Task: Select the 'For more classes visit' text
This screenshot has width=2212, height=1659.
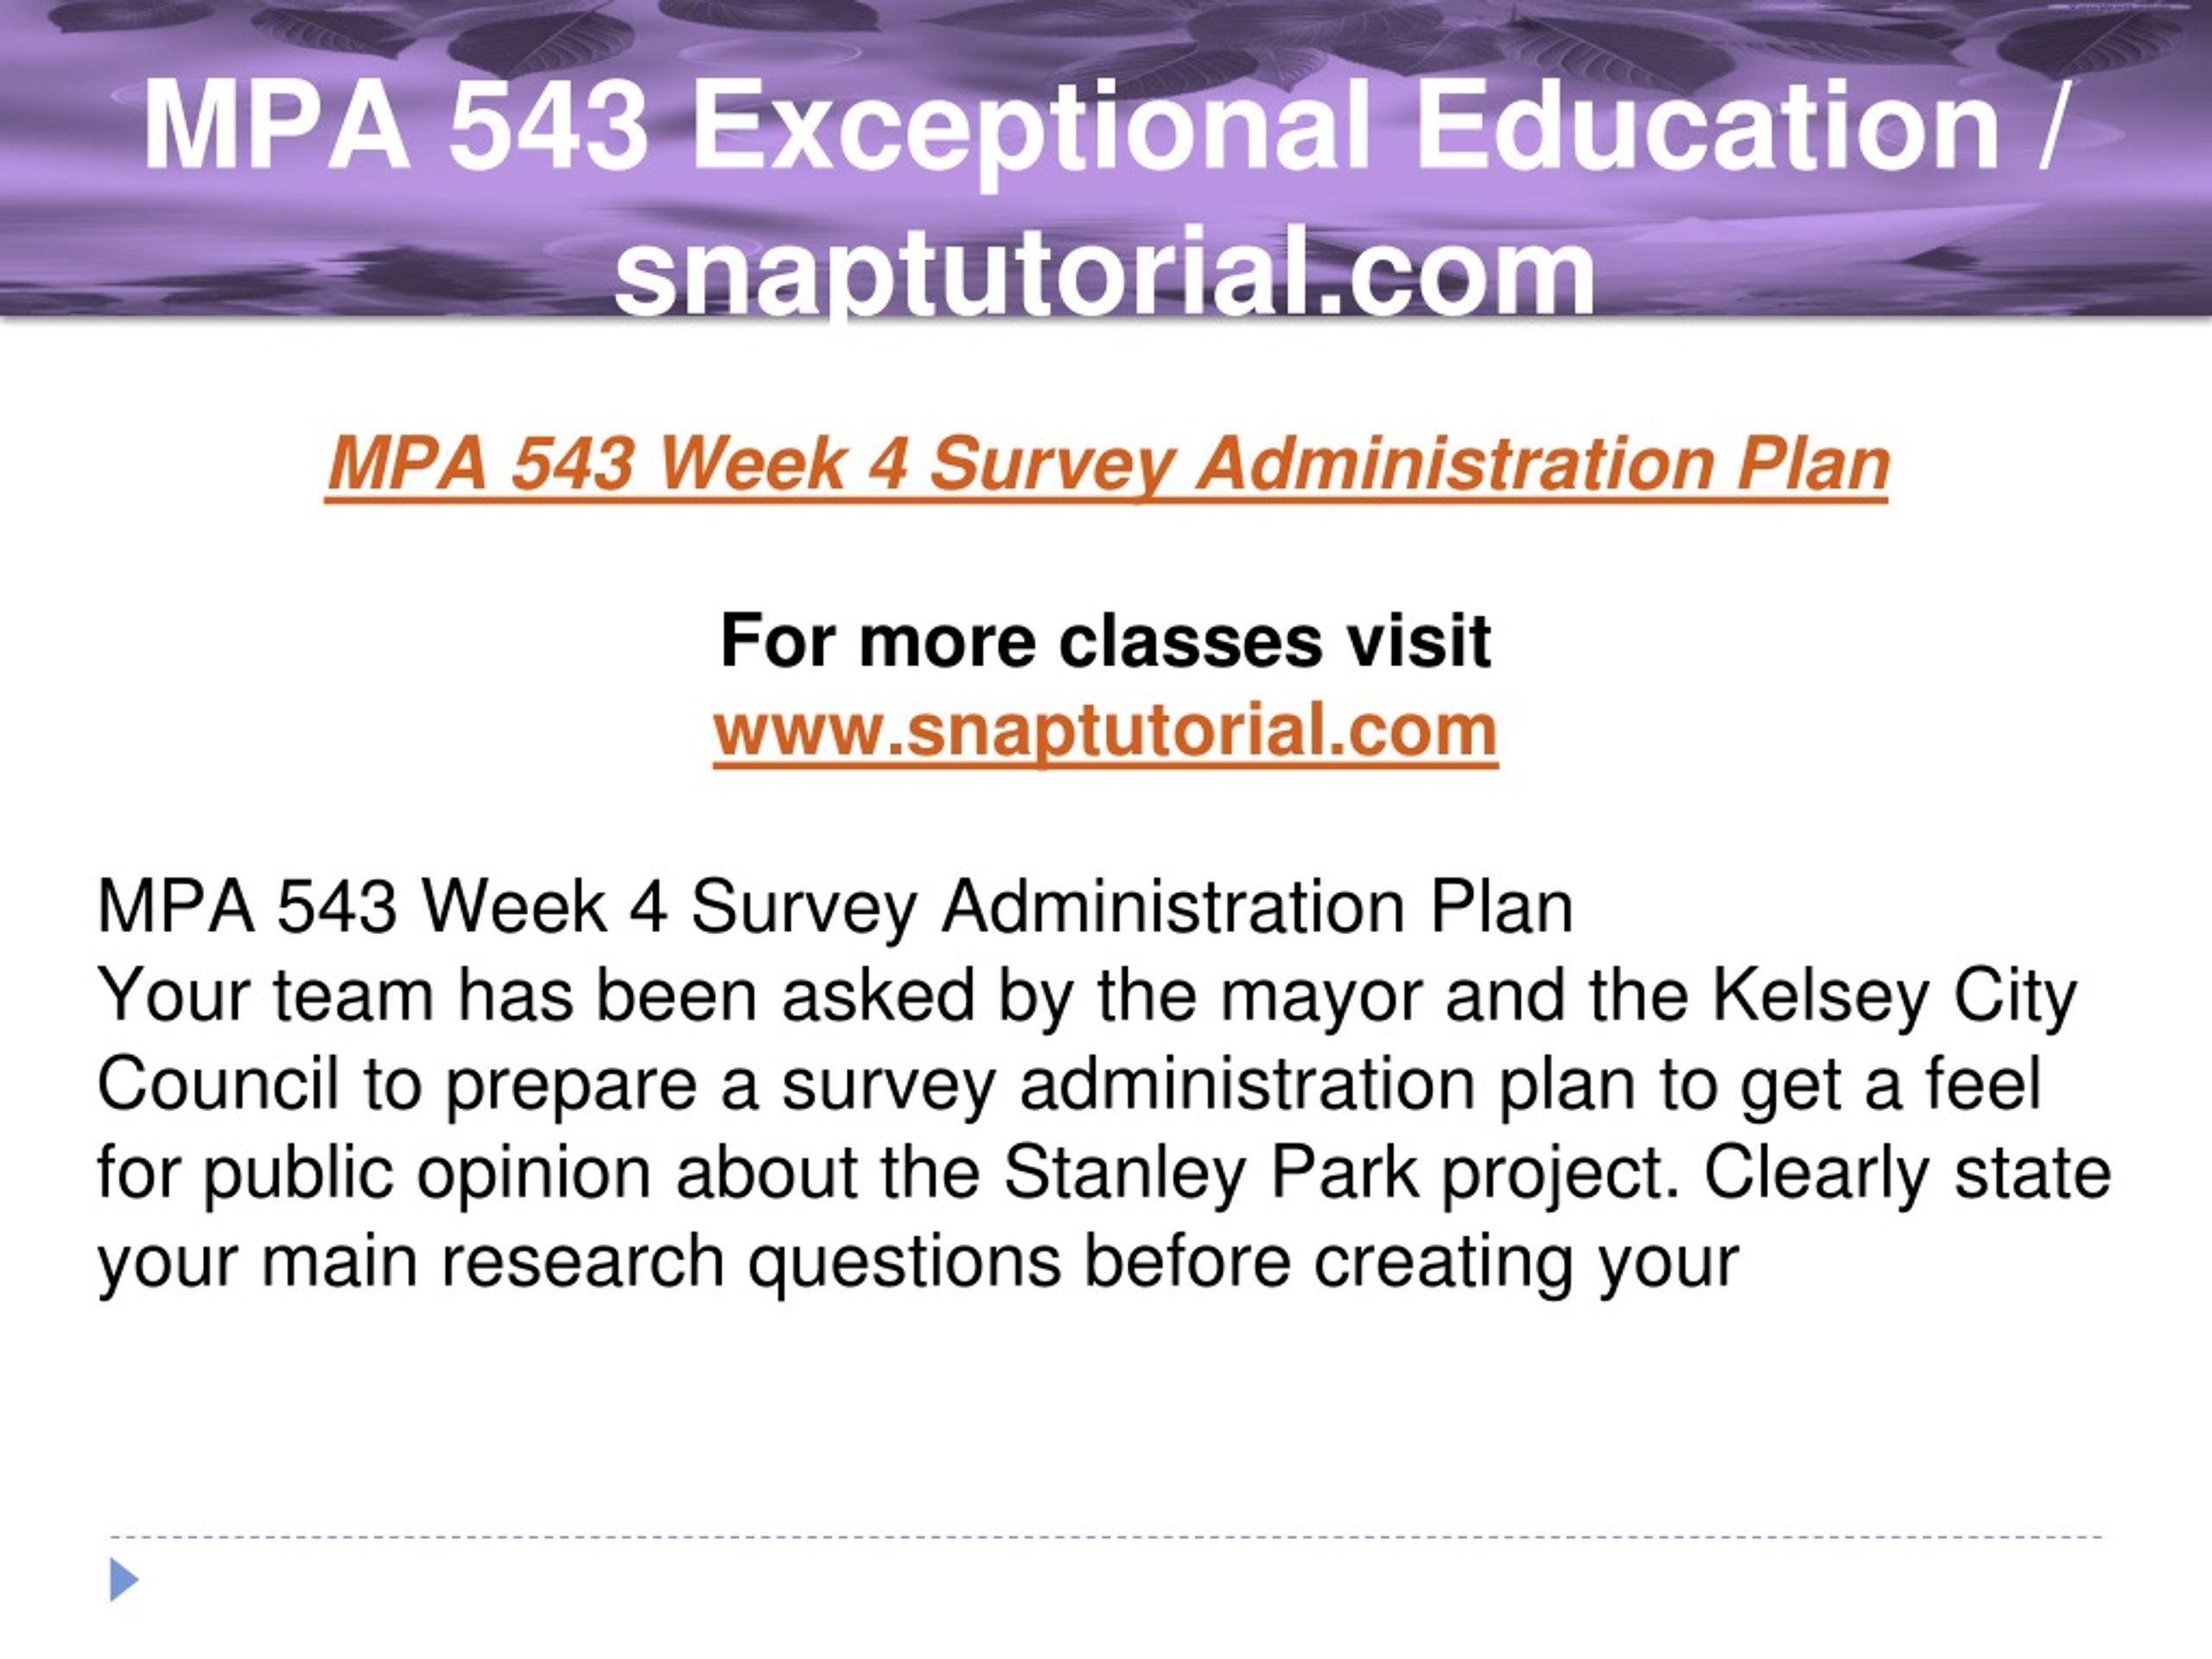Action: 1105,640
